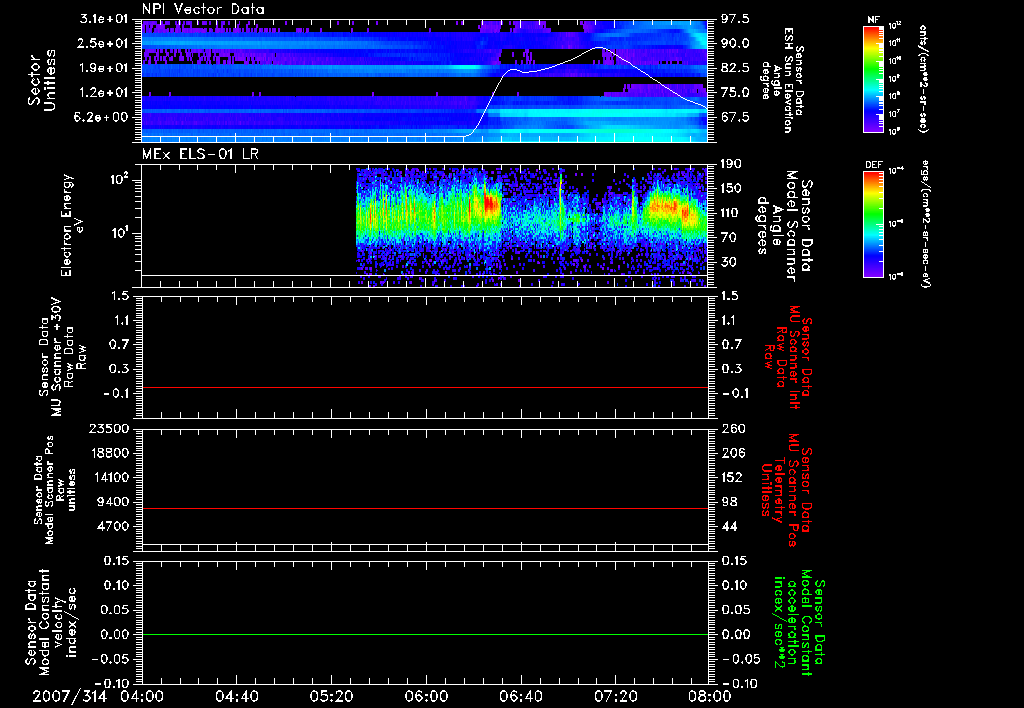
Task: Click the 23500 scanner position tick label
Action: (110, 428)
